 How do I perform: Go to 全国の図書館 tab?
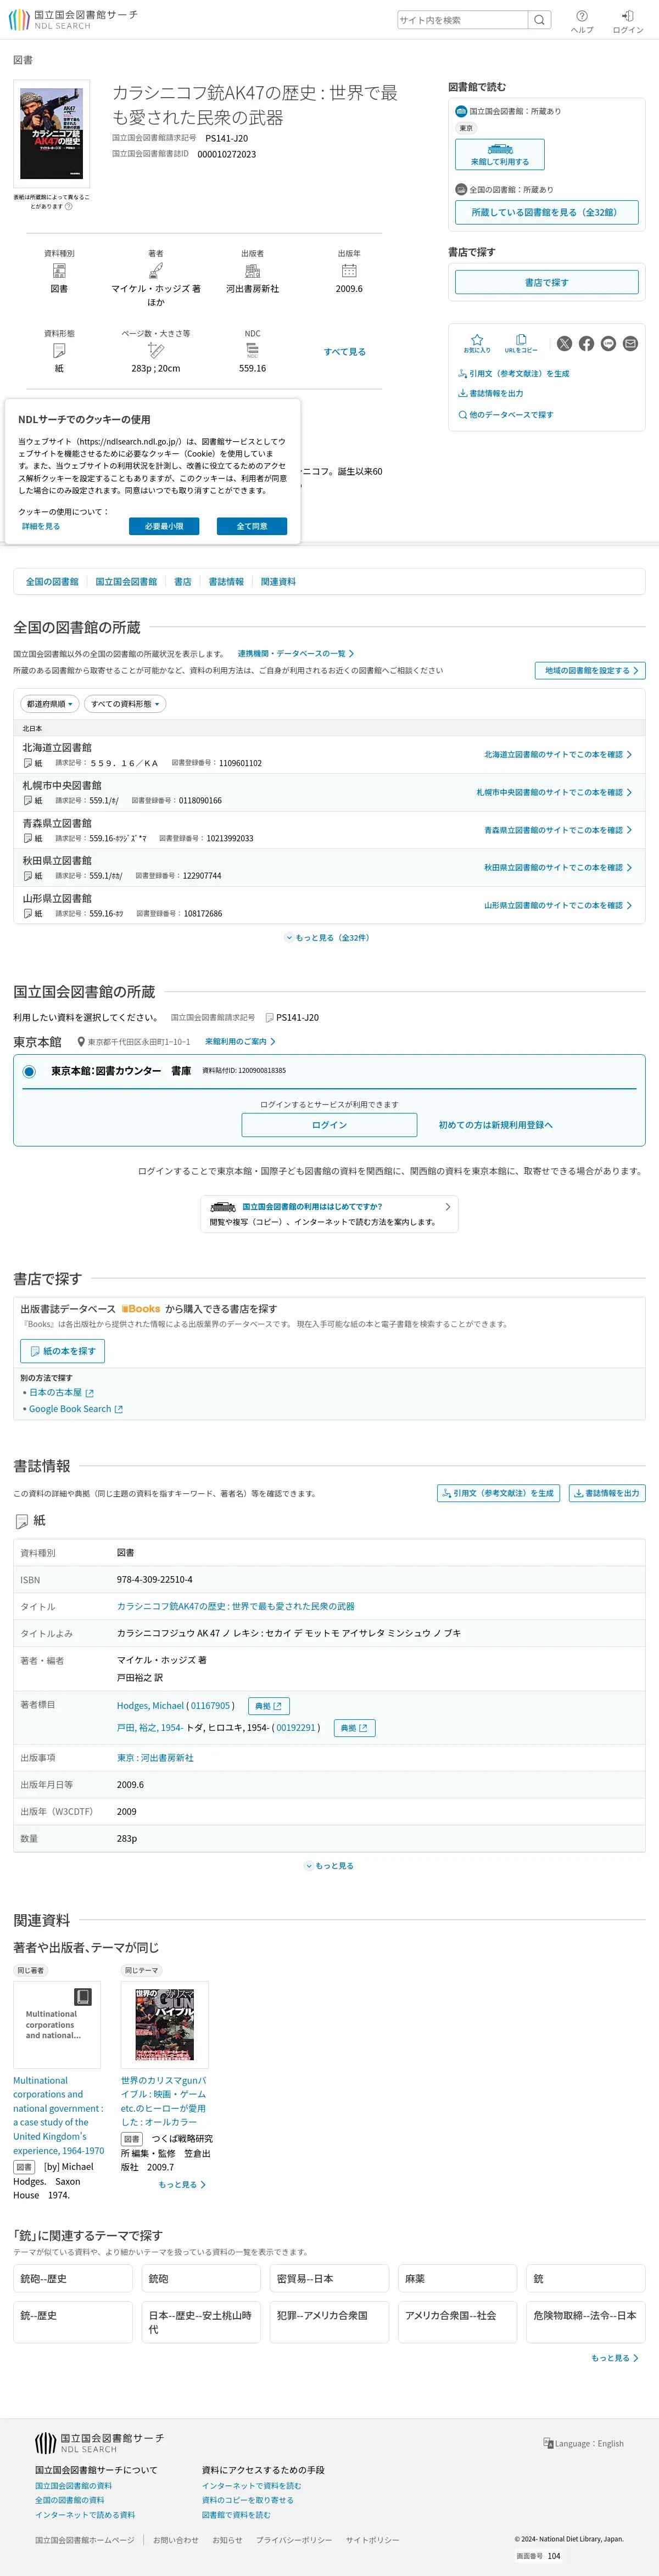(x=52, y=581)
